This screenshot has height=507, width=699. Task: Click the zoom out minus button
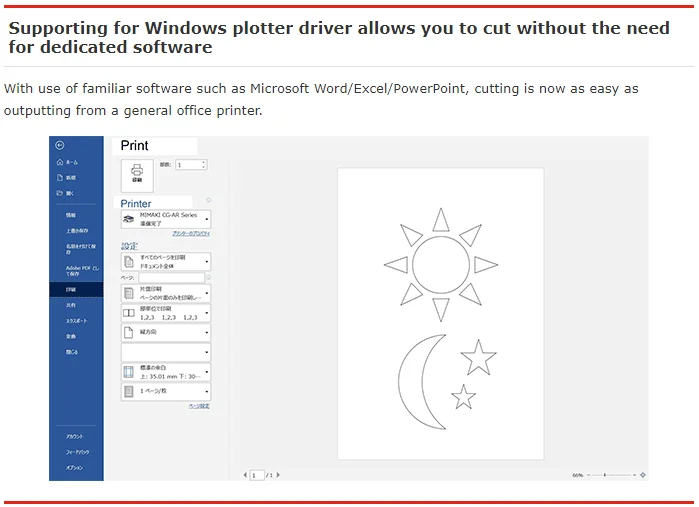coord(588,475)
